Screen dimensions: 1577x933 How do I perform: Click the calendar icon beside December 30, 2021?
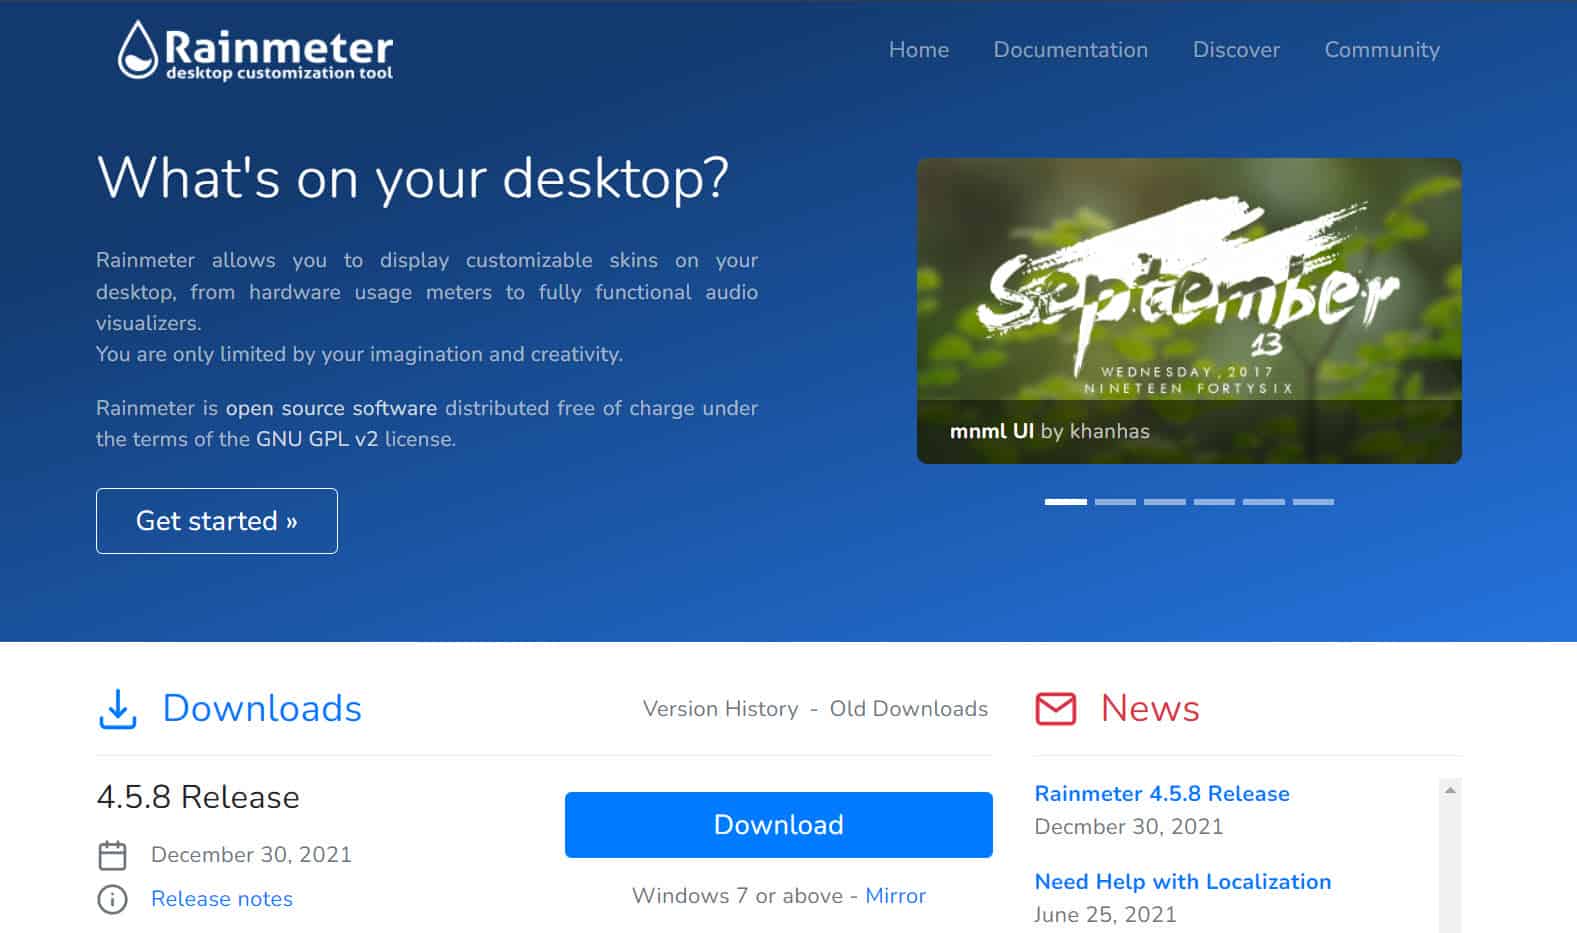pos(113,855)
